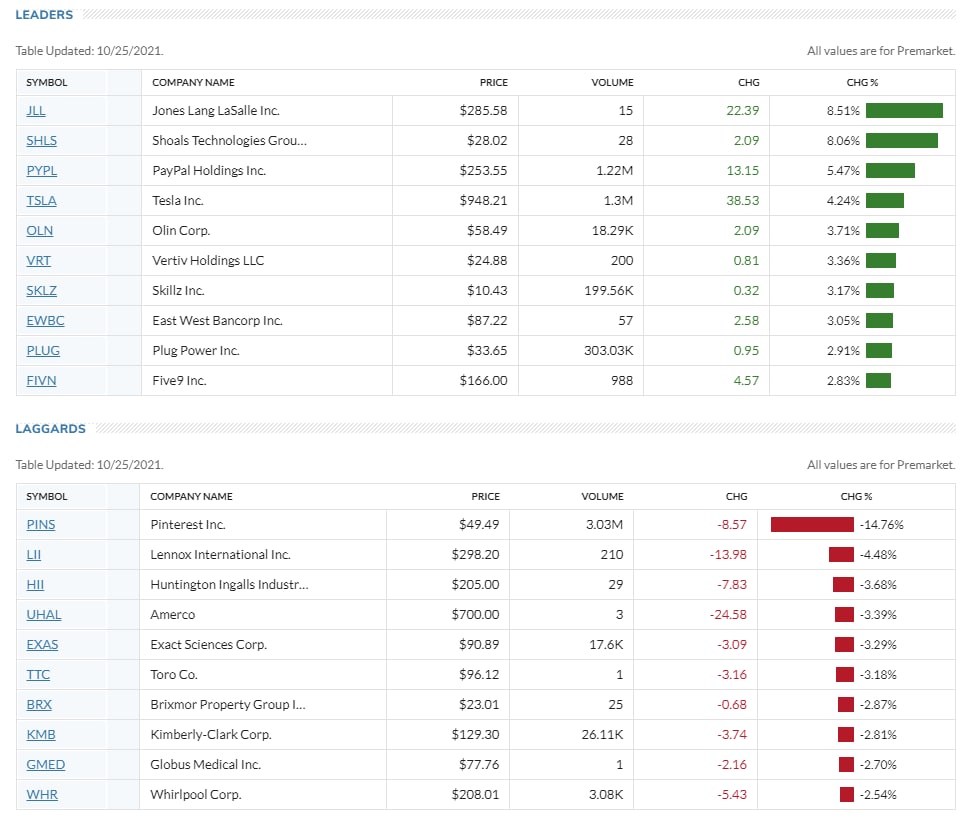
Task: Open the SHLS symbol link
Action: (41, 141)
